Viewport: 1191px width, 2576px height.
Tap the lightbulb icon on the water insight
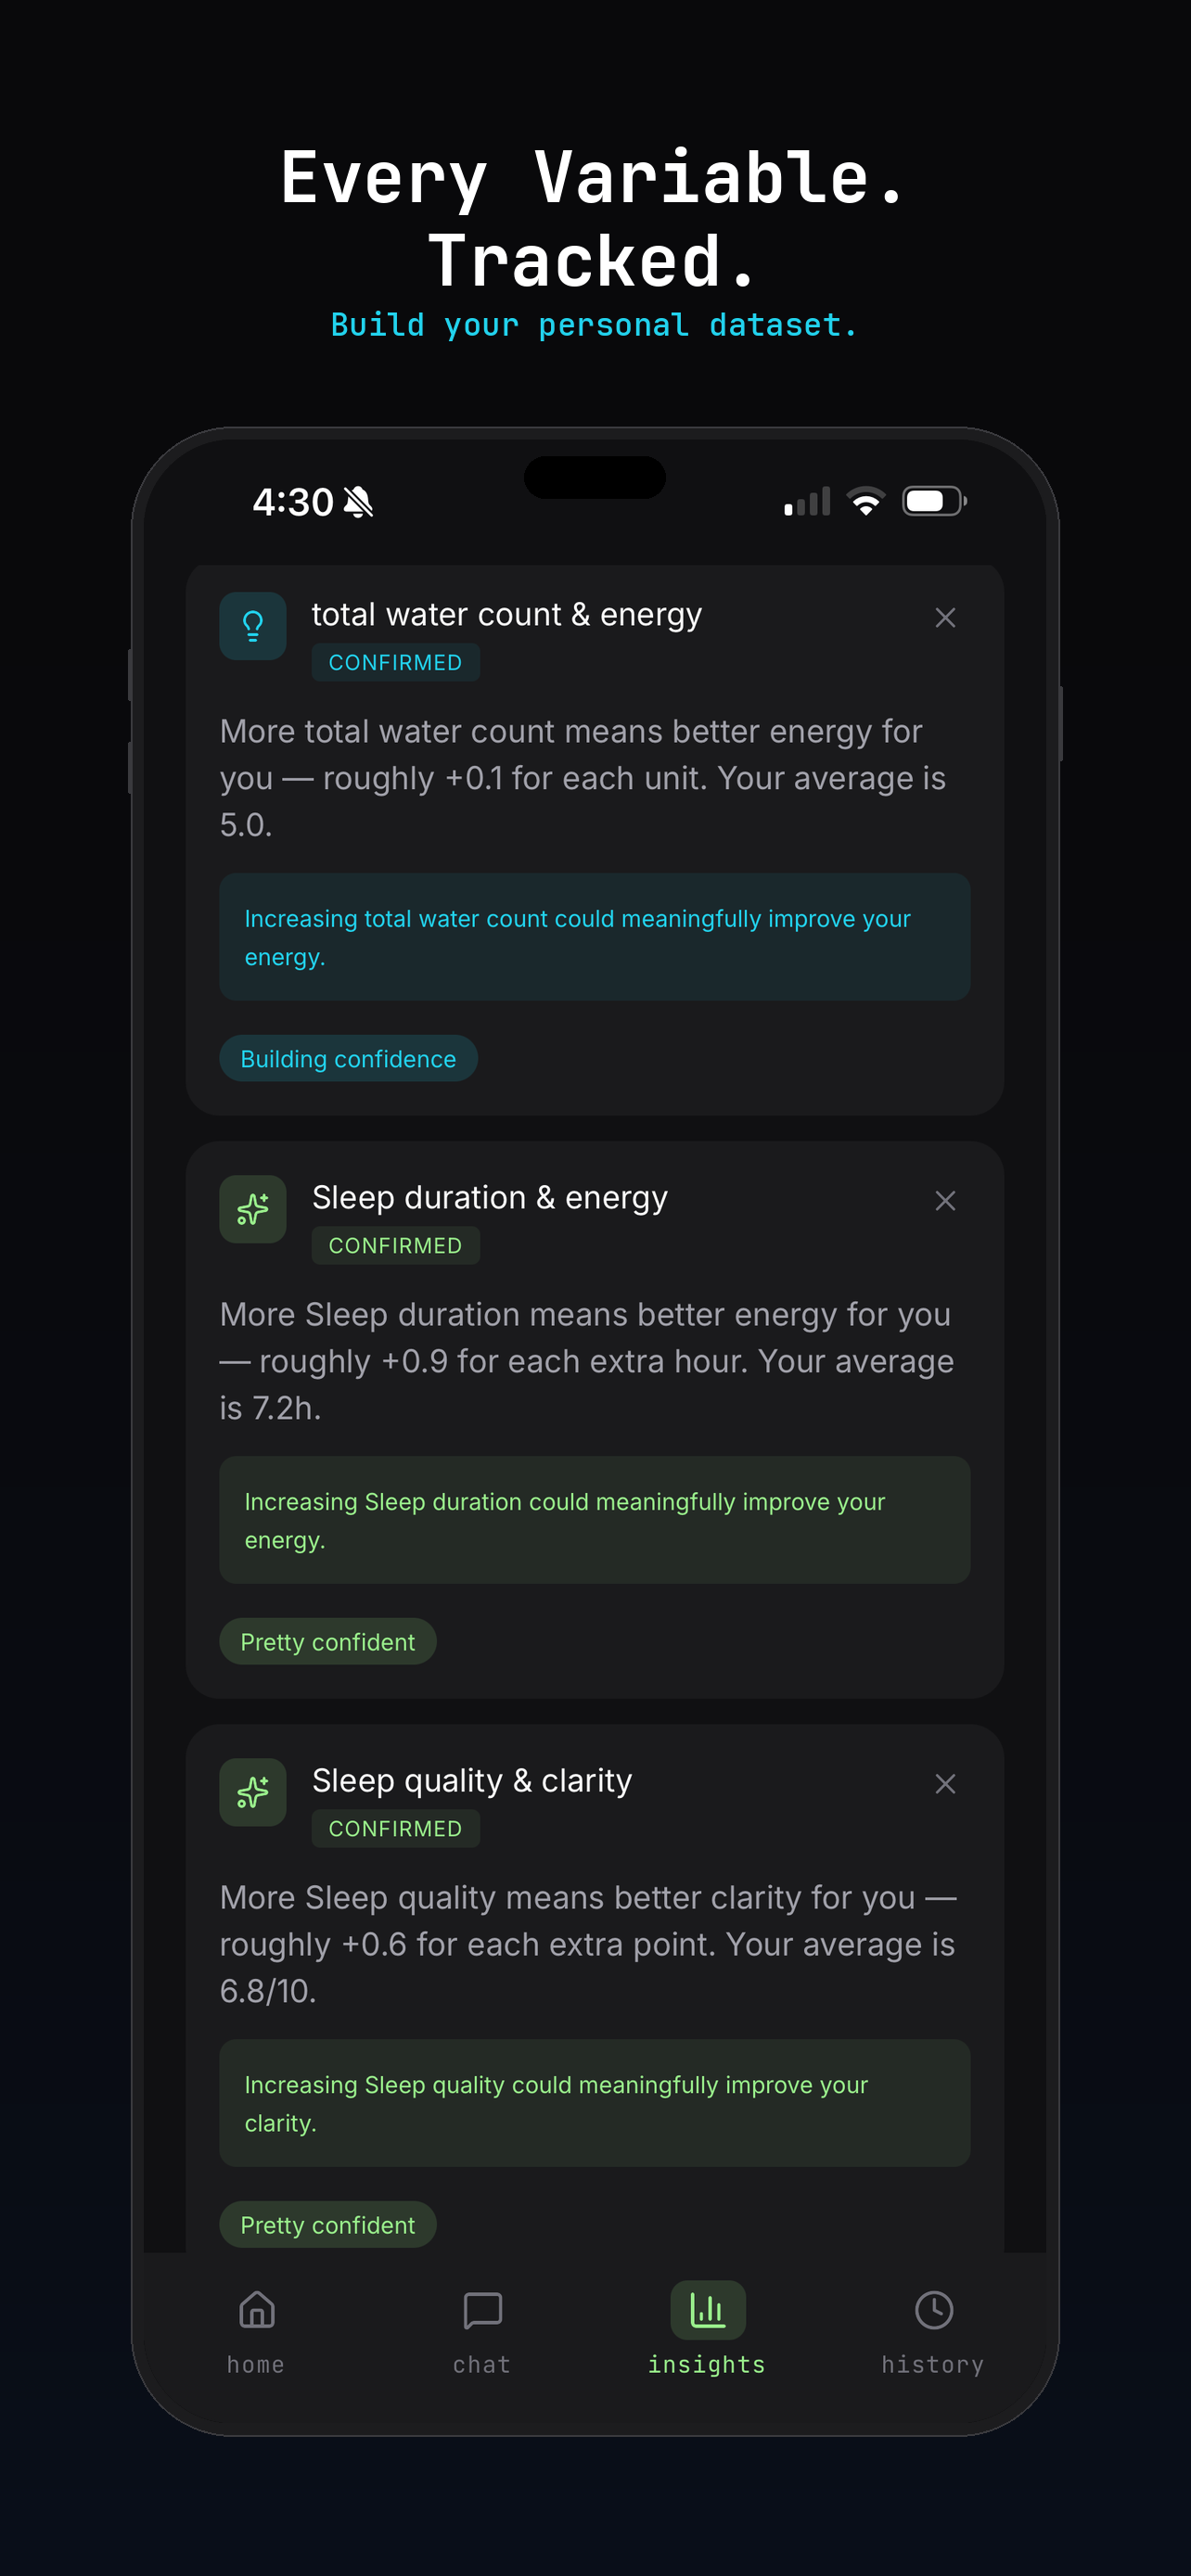pos(252,626)
